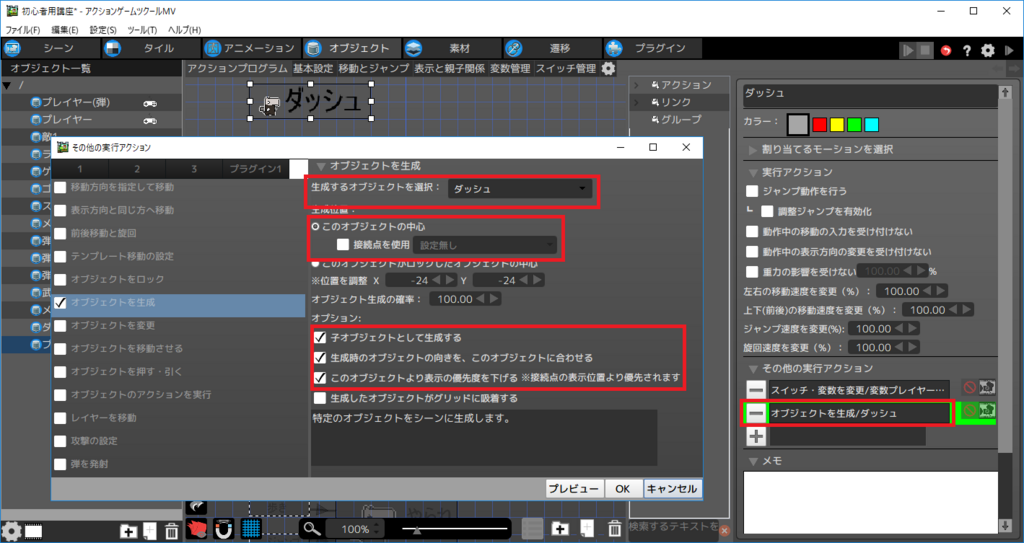
Task: Click the red paint icon below the canvas
Action: coord(197,529)
